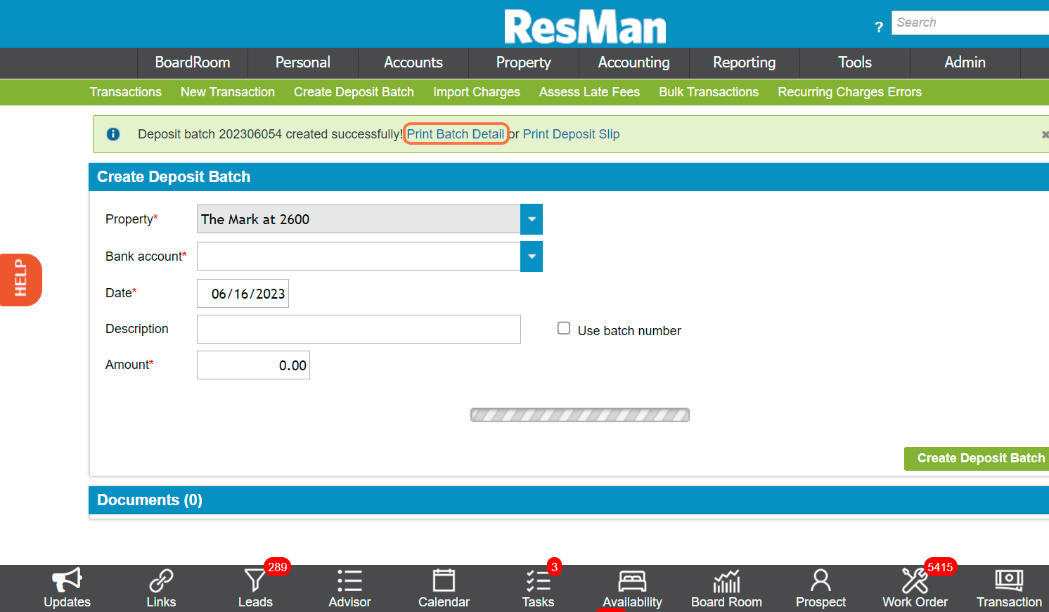Open the Links chain icon
Image resolution: width=1049 pixels, height=612 pixels.
coord(161,581)
